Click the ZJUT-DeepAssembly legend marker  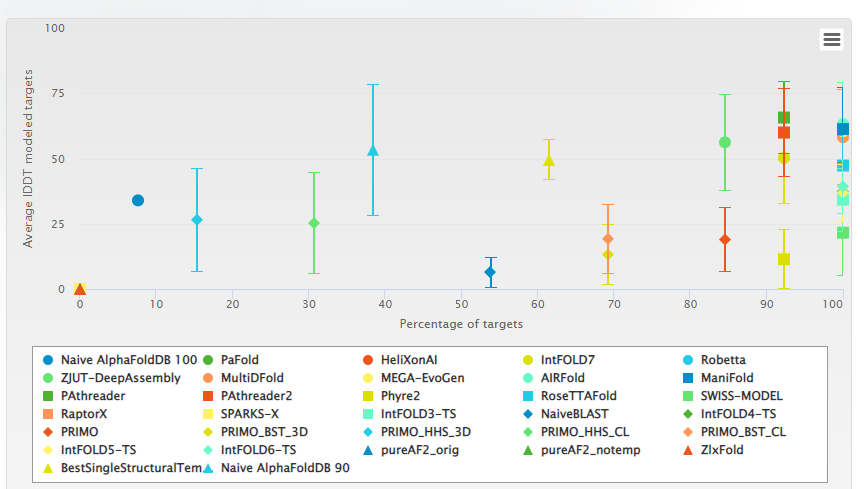coord(48,378)
